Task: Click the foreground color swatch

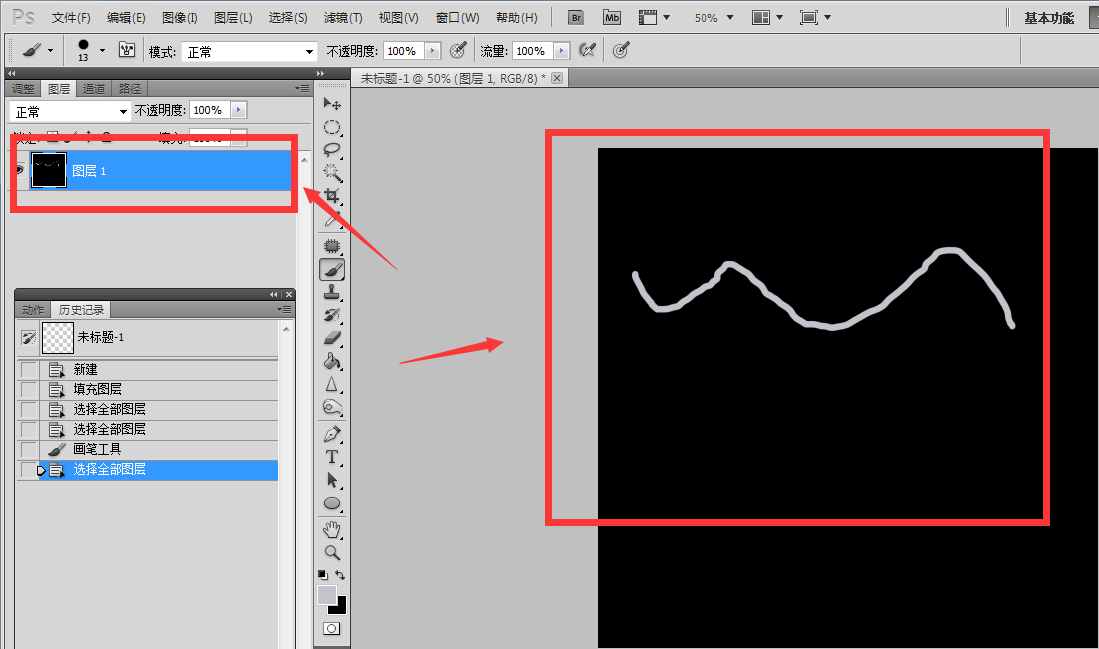Action: (x=326, y=594)
